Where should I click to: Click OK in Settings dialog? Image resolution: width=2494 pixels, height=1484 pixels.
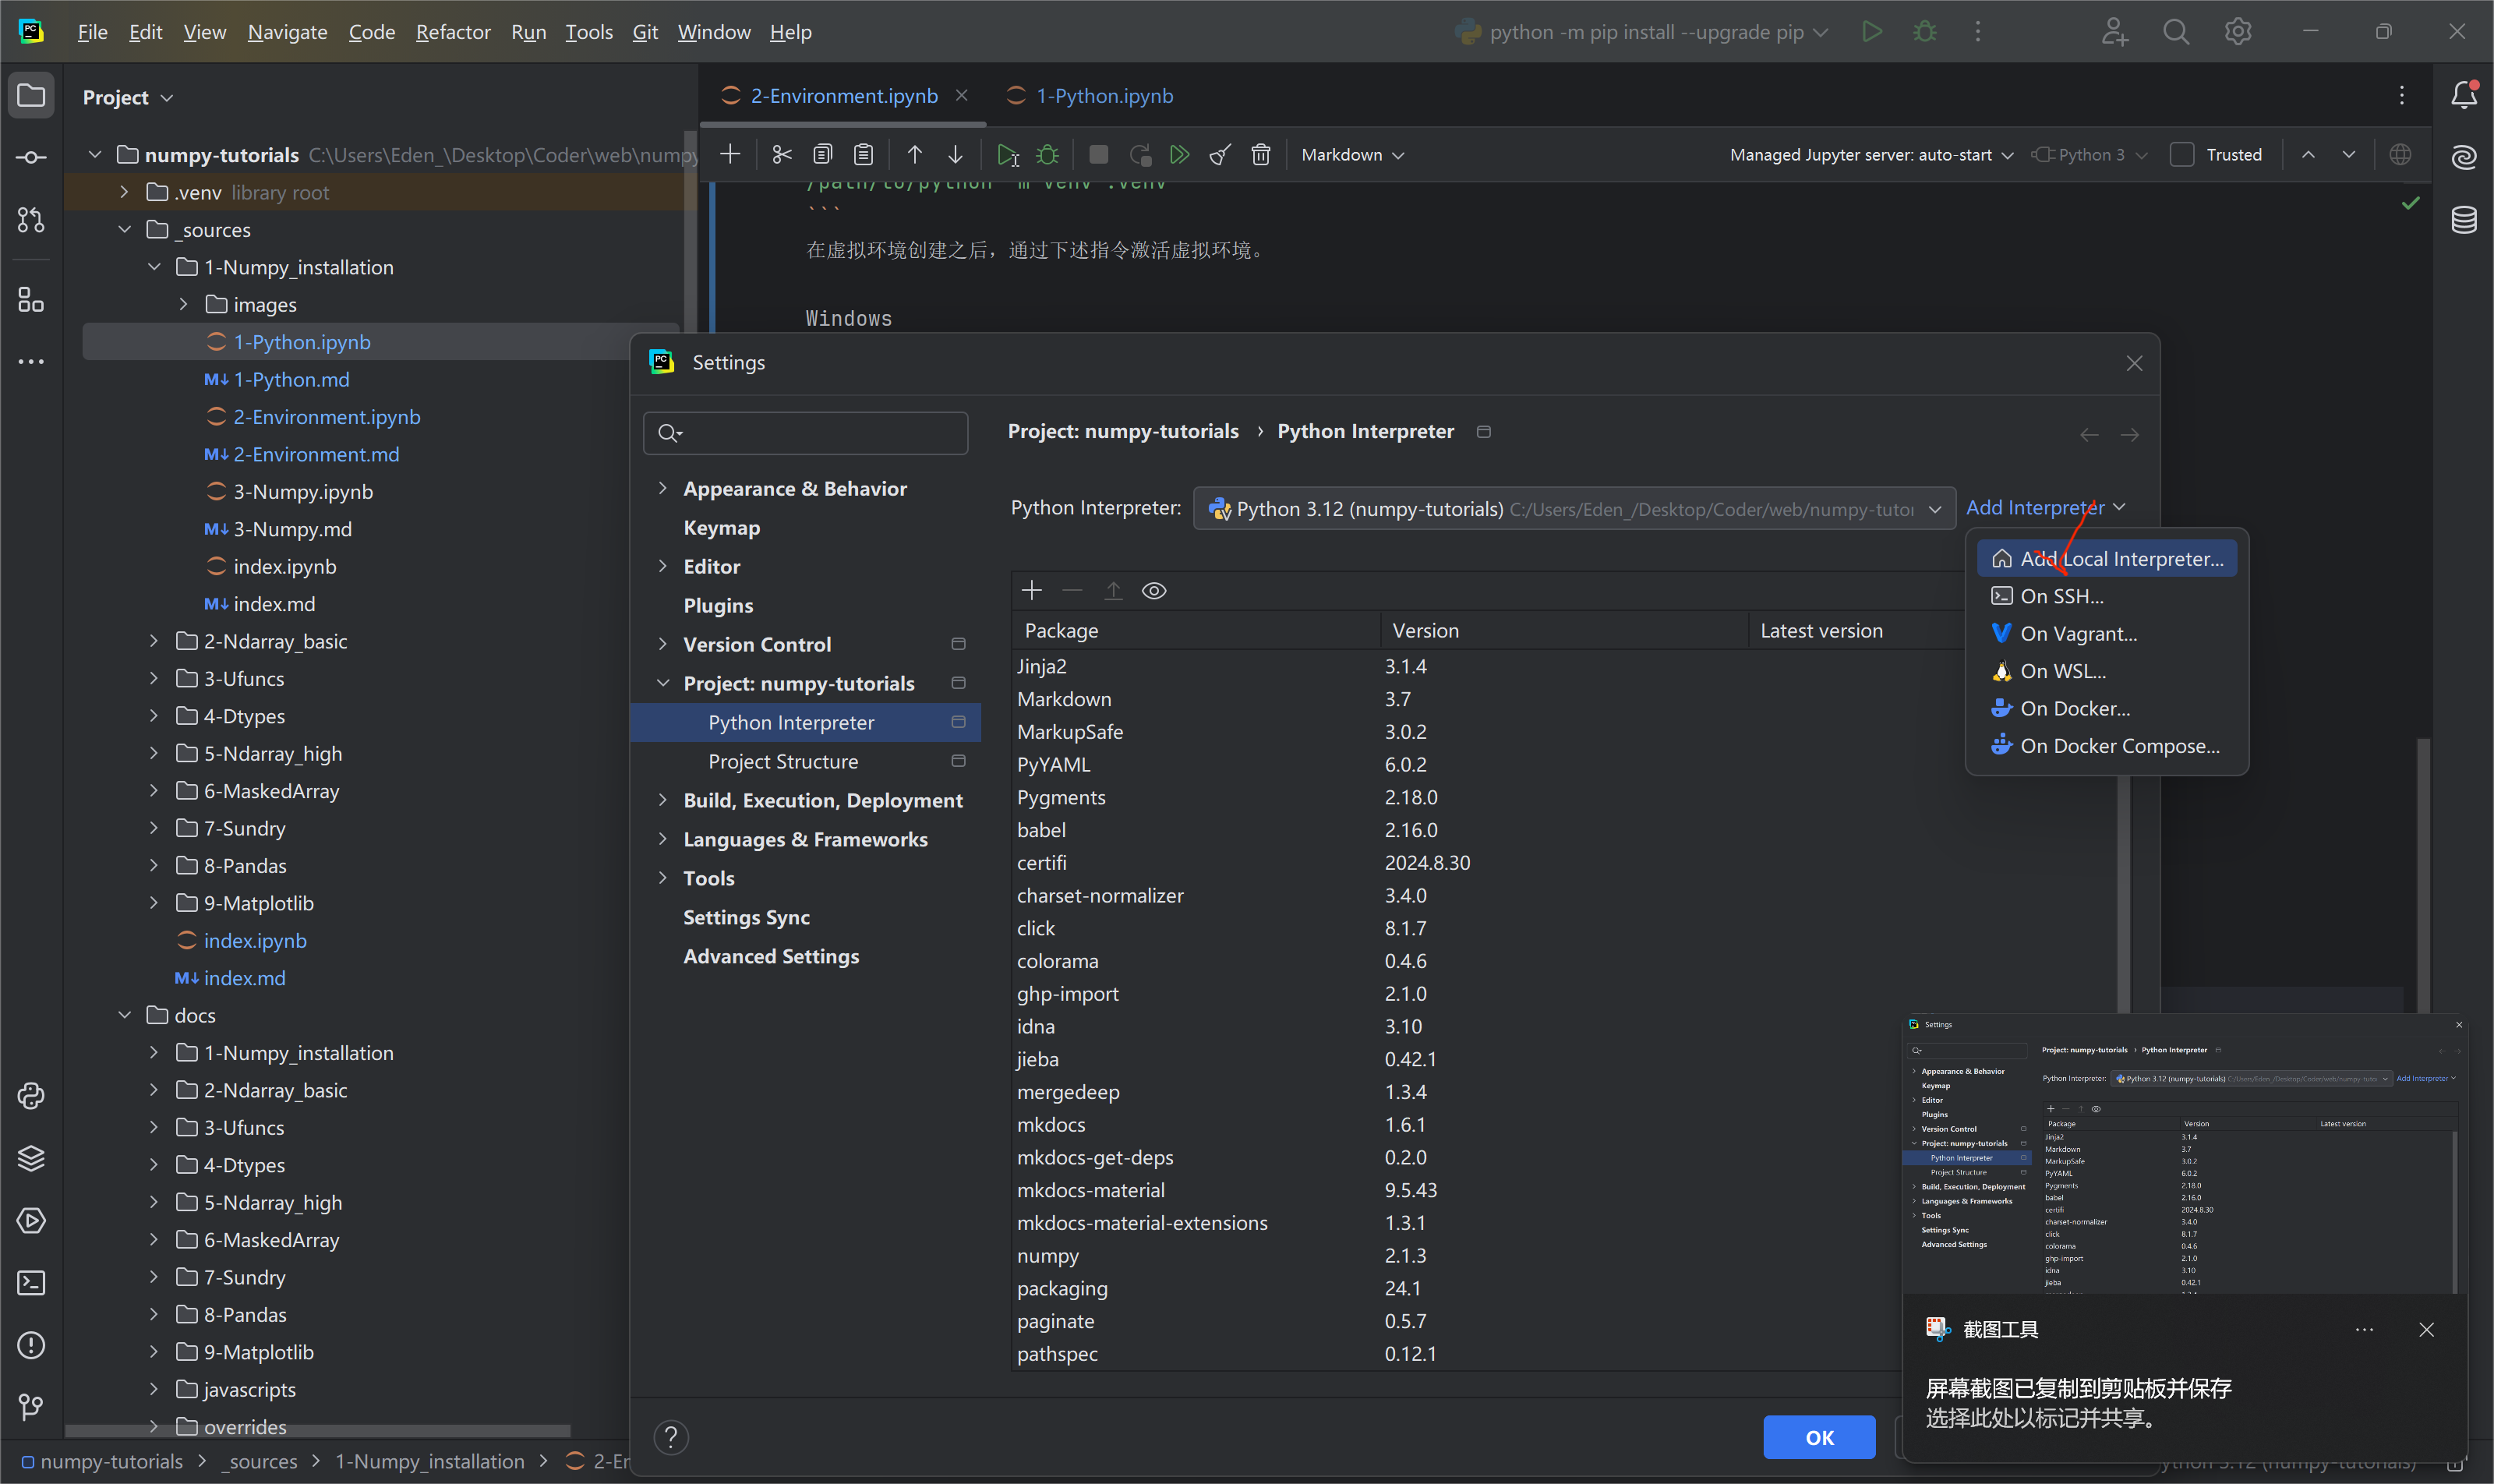1819,1437
